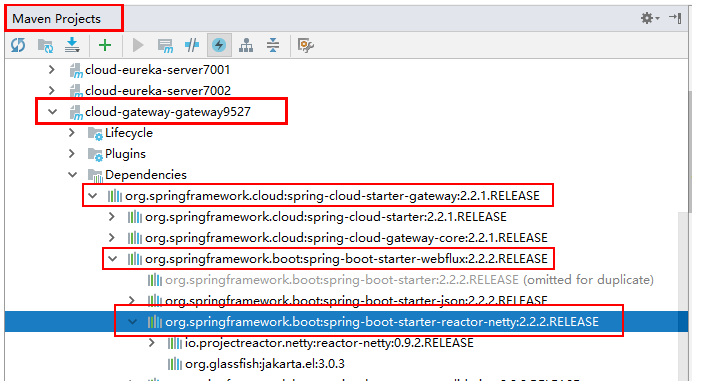Select org.glassfish:jakarta.el:3.0.3 row
Viewport: 713px width, 381px height.
(265, 364)
